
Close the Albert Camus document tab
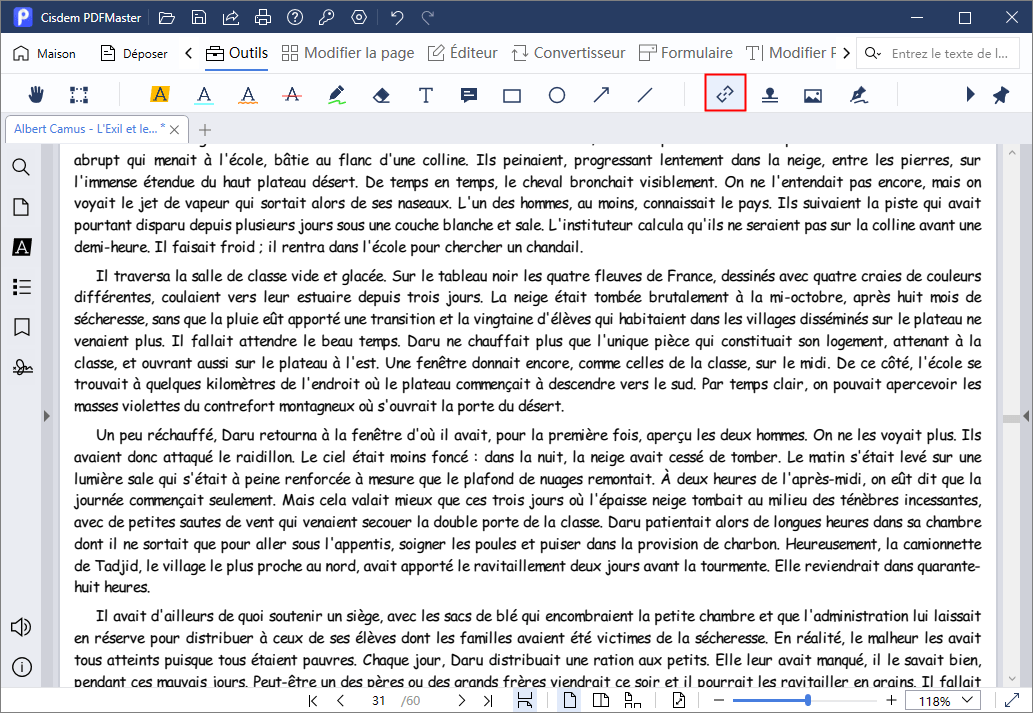tap(175, 130)
